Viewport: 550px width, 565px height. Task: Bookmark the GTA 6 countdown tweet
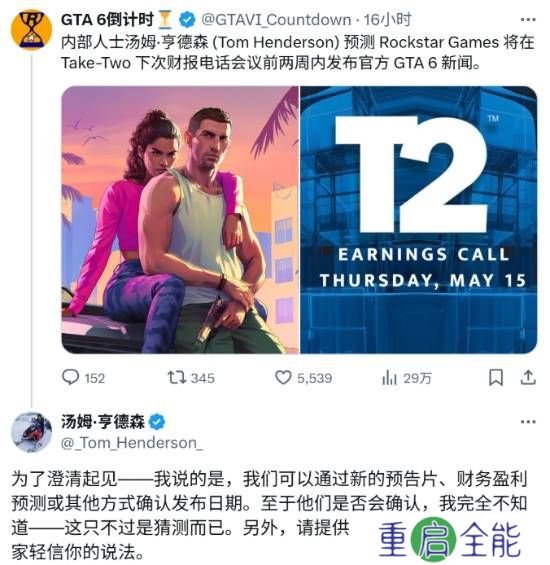(496, 378)
